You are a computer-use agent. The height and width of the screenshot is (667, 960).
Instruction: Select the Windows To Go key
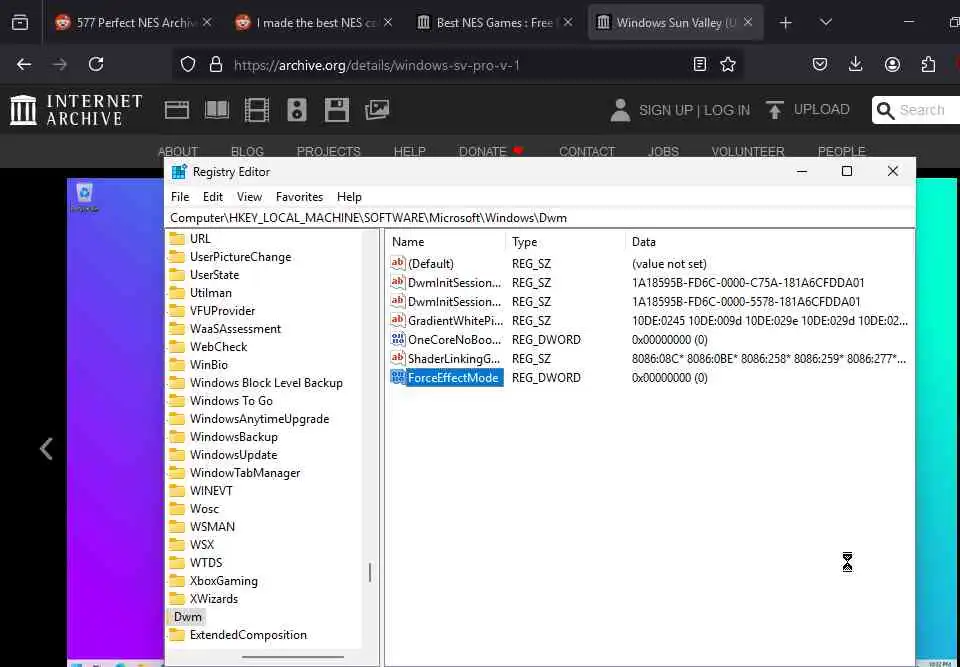point(231,401)
